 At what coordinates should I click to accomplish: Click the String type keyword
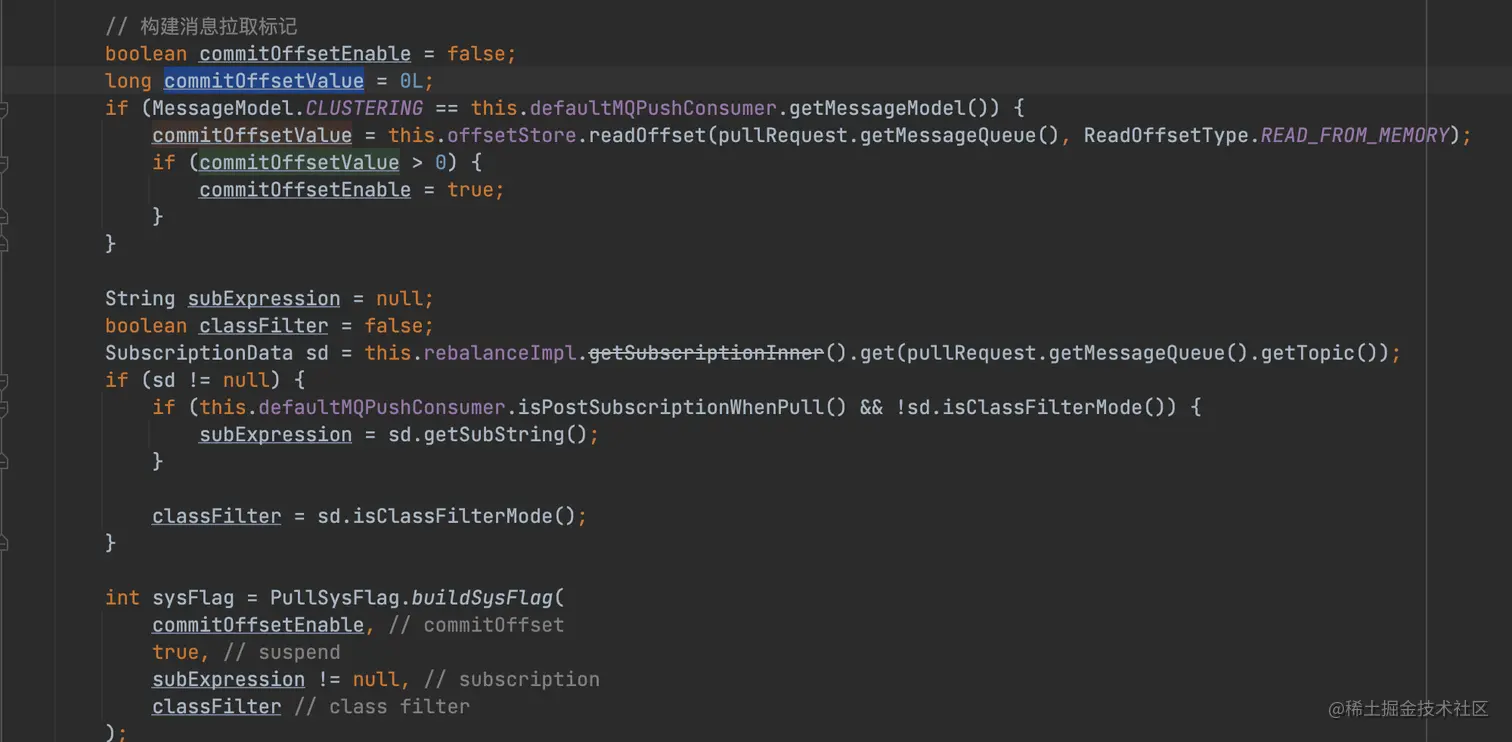pos(140,298)
